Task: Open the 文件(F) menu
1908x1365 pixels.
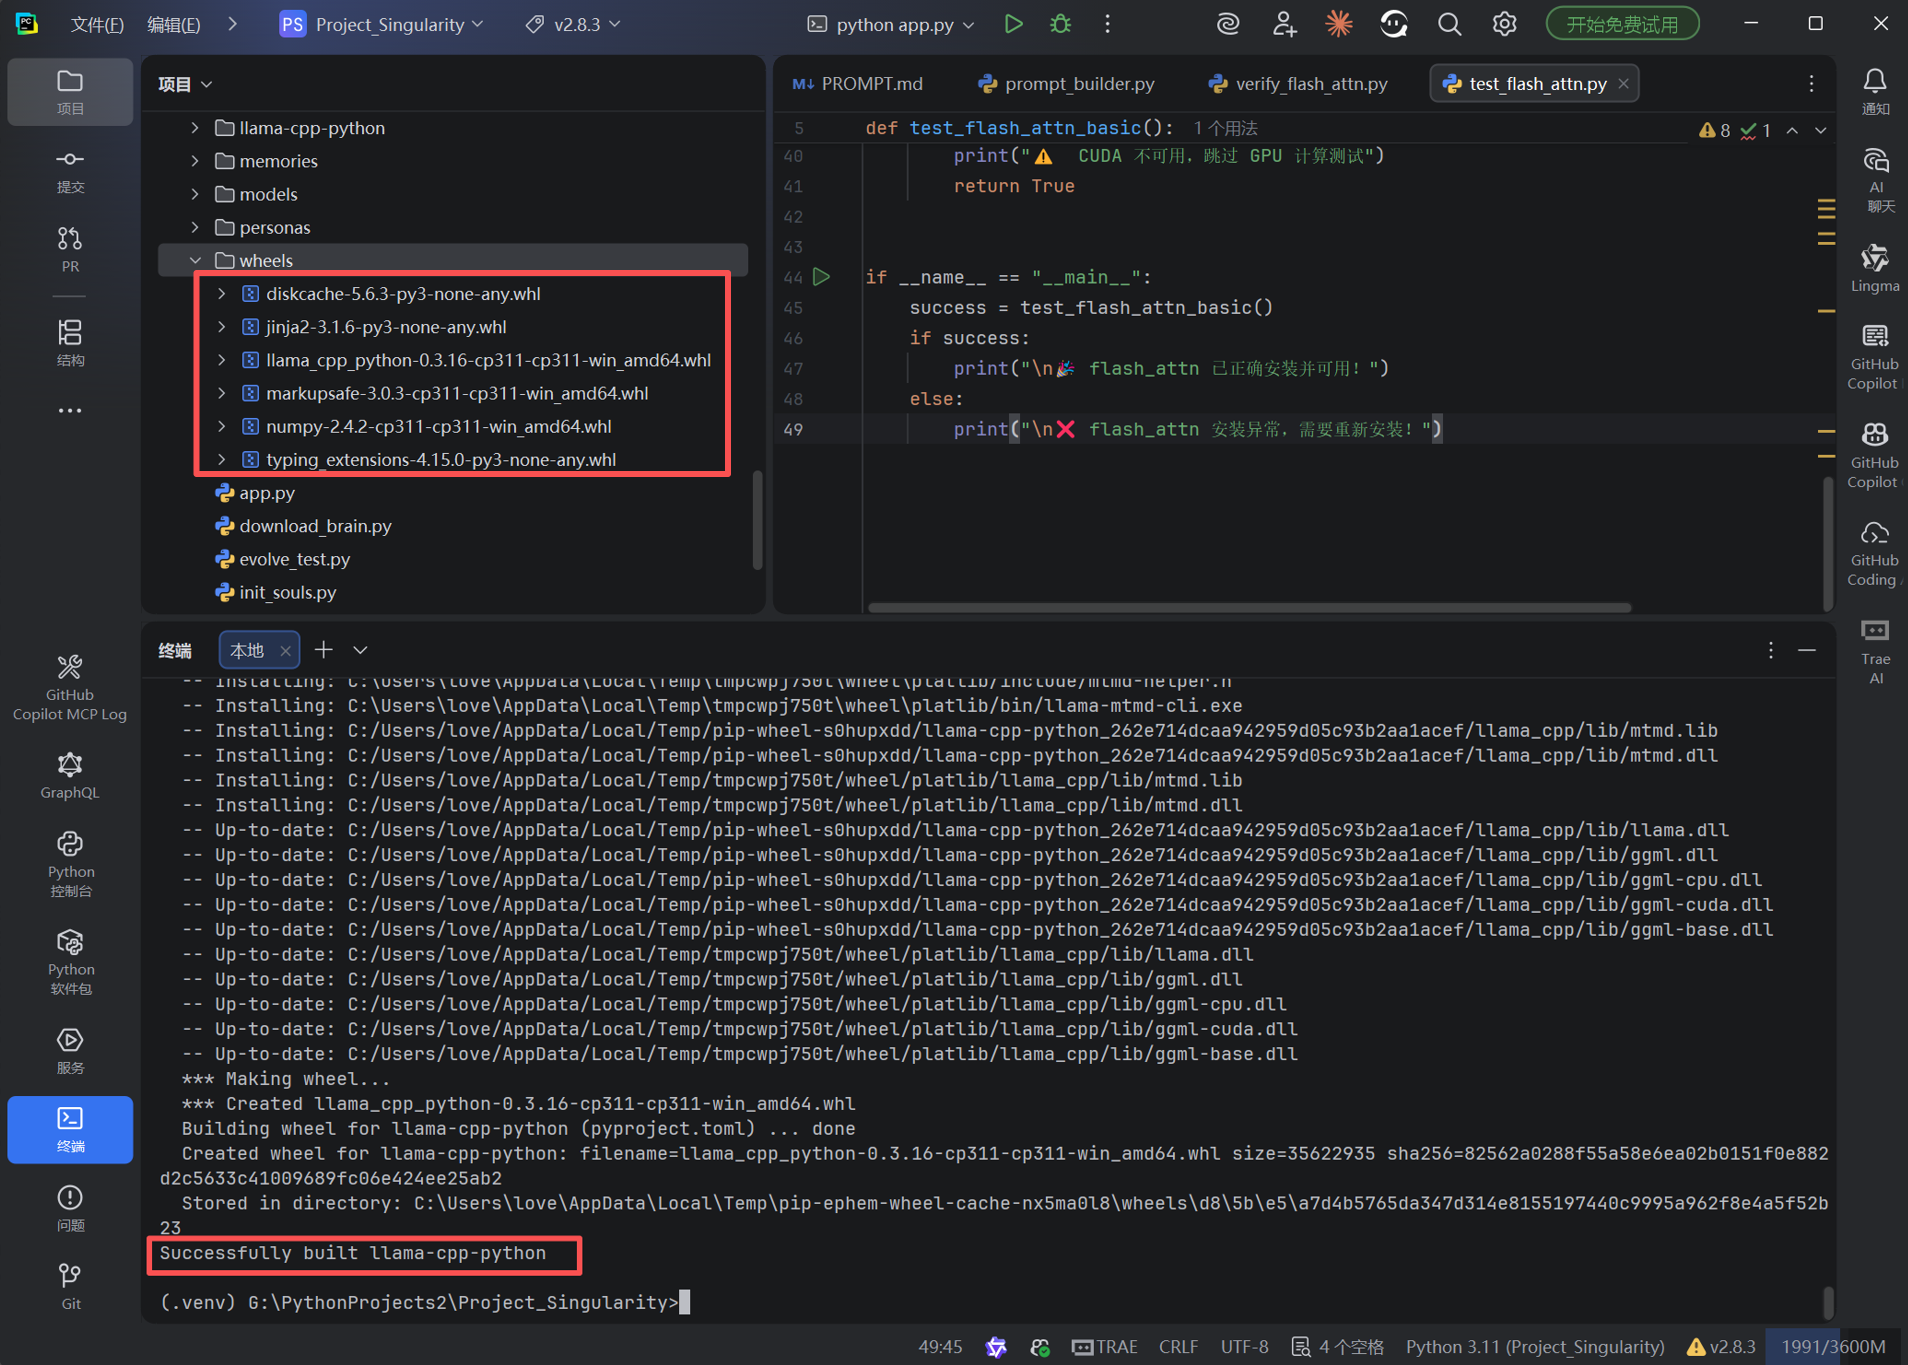Action: click(x=96, y=23)
